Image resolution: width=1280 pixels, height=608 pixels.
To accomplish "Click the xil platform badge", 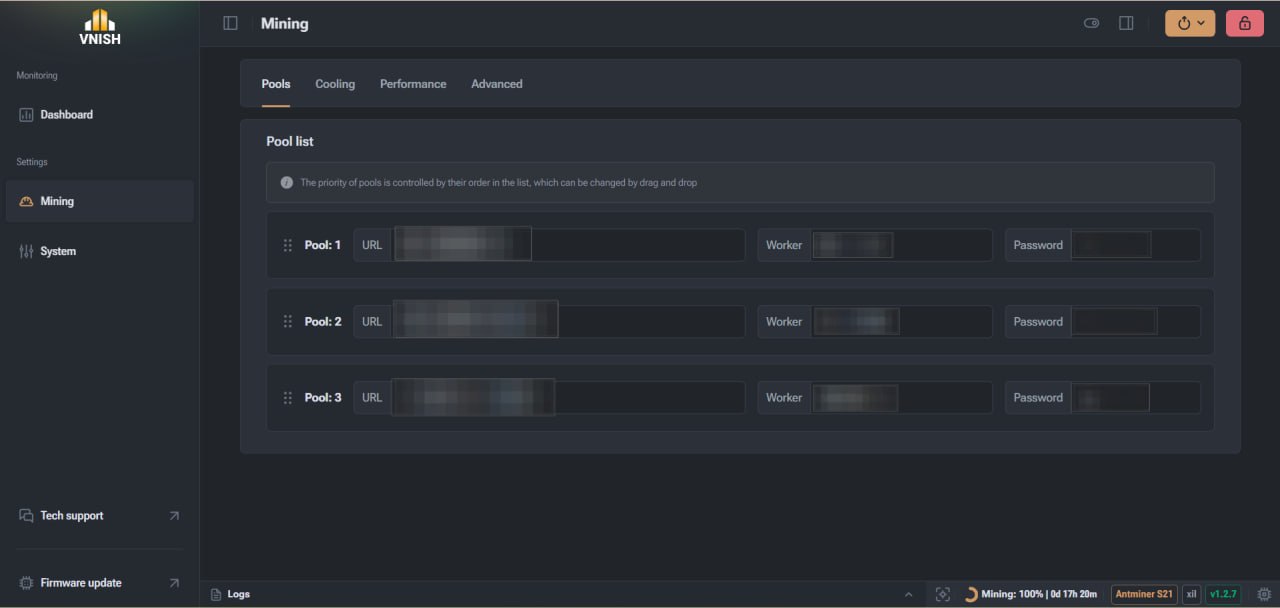I will (x=1191, y=594).
